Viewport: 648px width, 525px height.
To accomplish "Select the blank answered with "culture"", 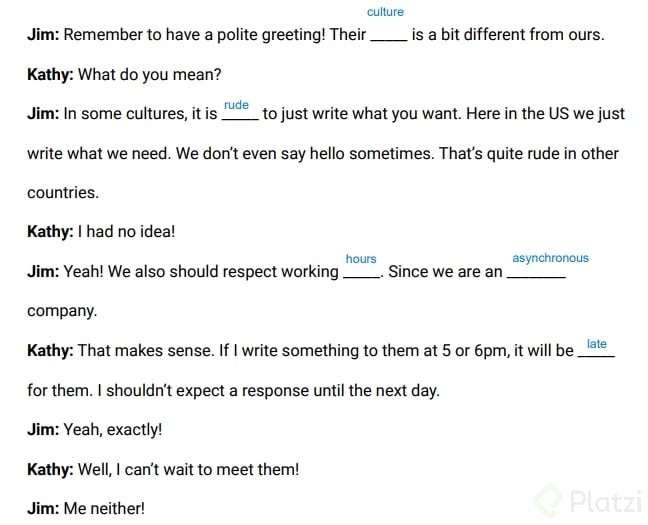I will pos(388,36).
